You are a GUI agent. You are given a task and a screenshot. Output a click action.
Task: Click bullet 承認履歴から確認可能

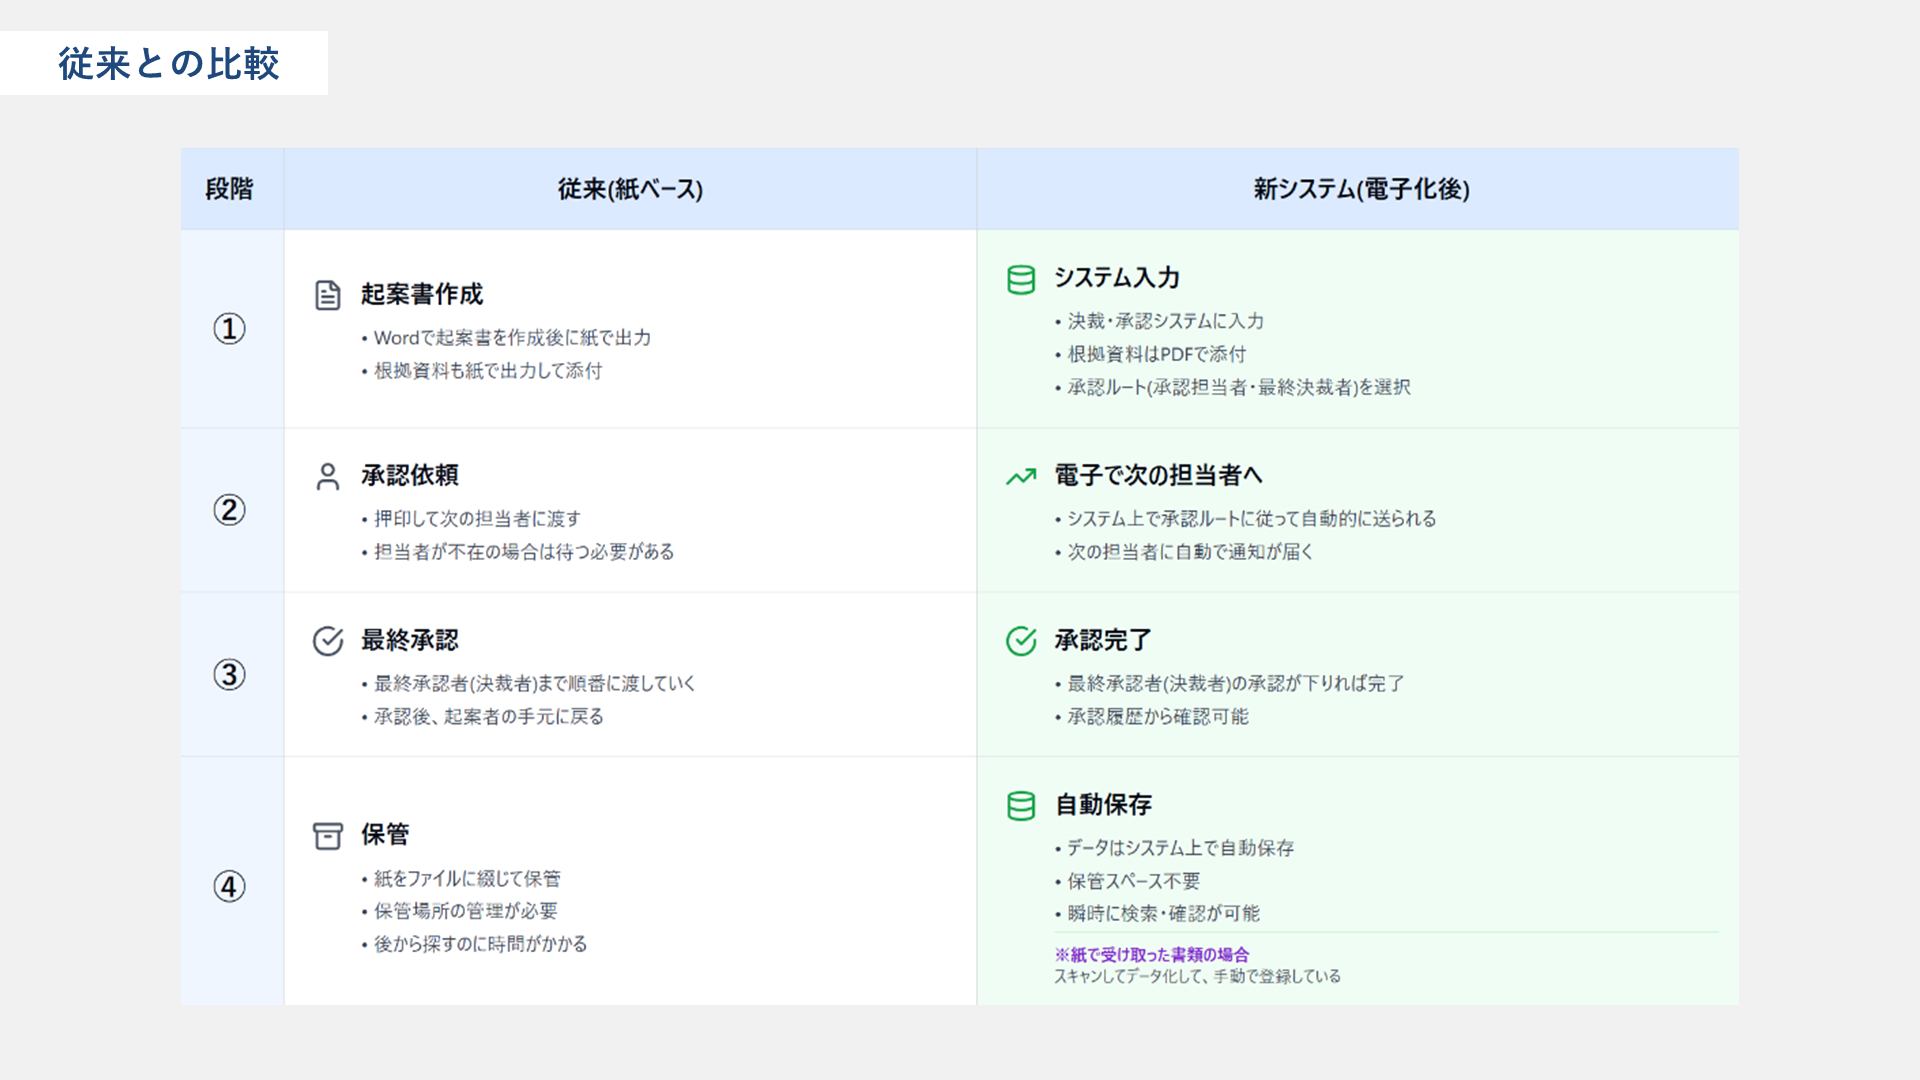tap(1152, 717)
